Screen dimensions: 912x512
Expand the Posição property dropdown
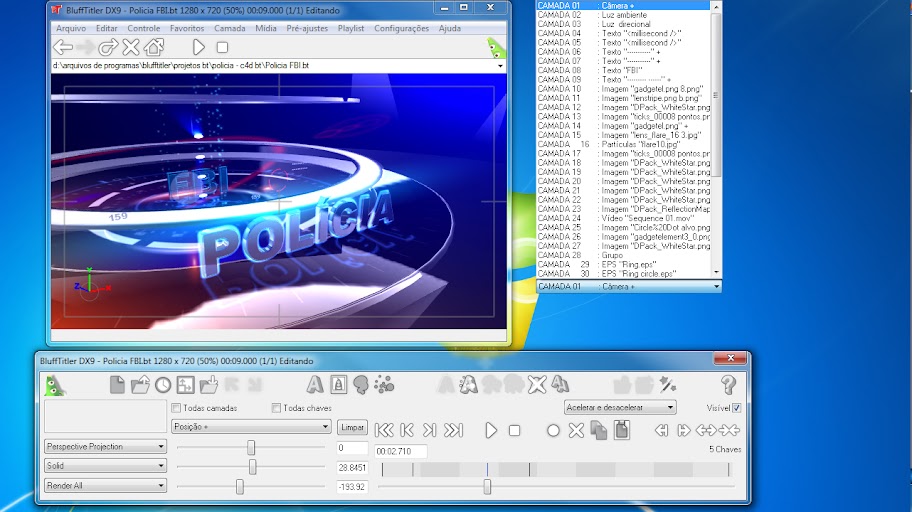(x=251, y=427)
